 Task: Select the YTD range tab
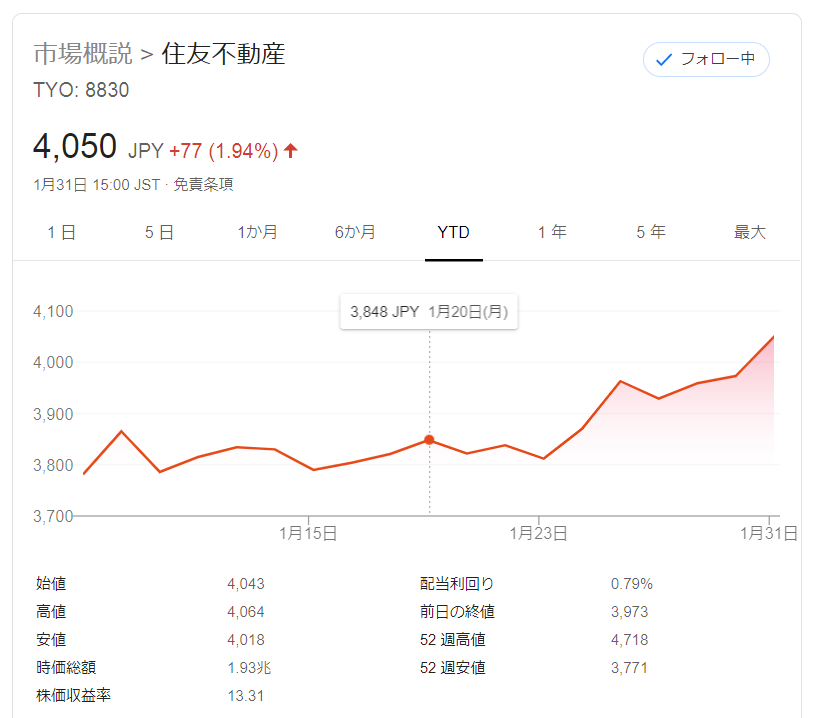[x=453, y=232]
